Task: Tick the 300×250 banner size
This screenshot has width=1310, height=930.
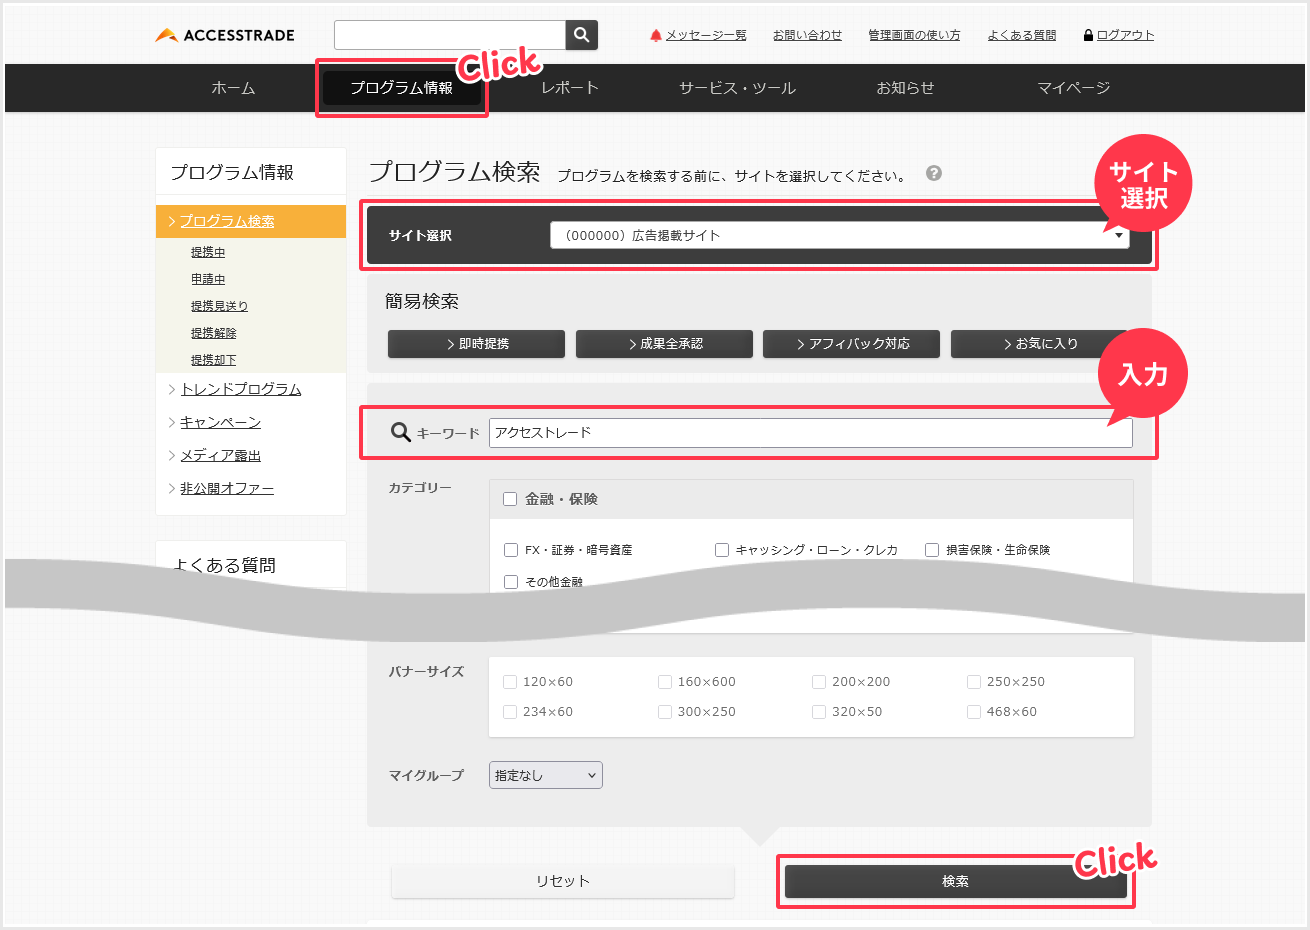Action: 665,712
